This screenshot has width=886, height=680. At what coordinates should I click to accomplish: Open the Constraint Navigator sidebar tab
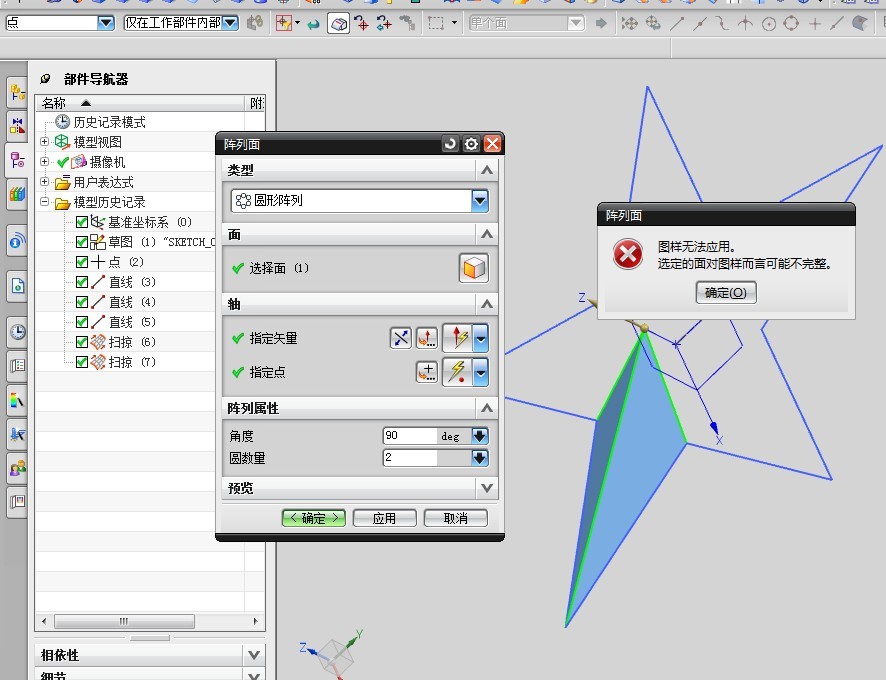point(18,126)
